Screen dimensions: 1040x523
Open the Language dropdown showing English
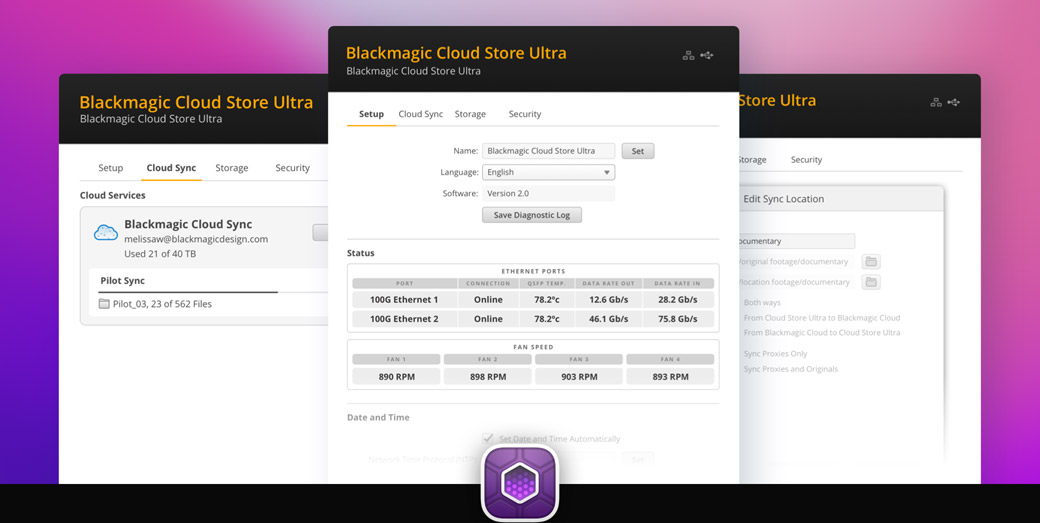tap(549, 172)
